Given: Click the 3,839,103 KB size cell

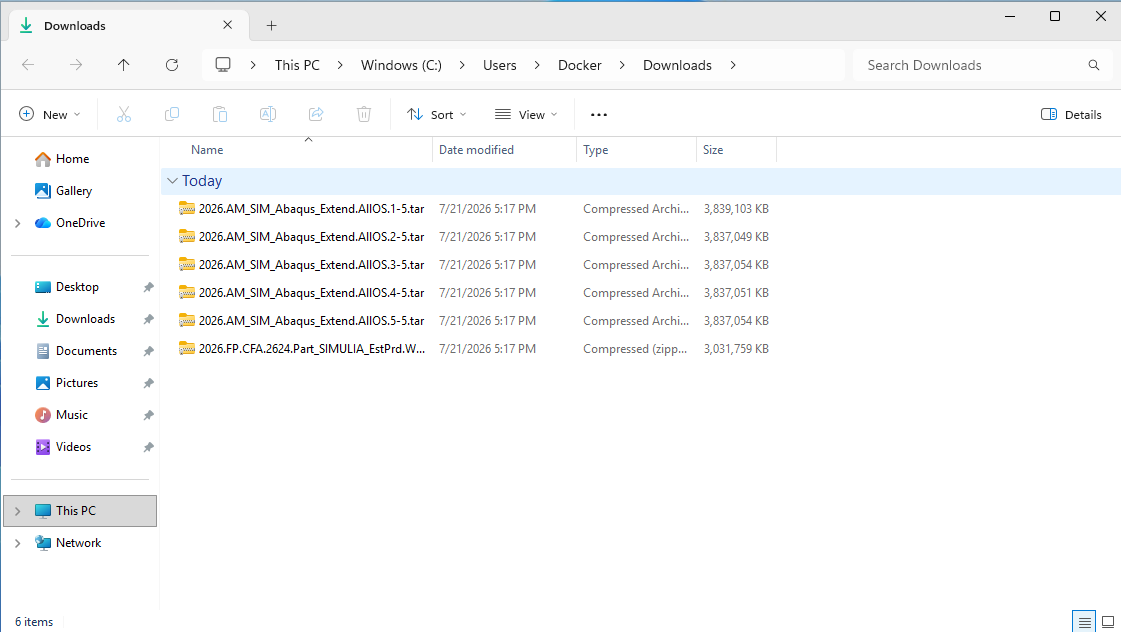Looking at the screenshot, I should coord(736,209).
